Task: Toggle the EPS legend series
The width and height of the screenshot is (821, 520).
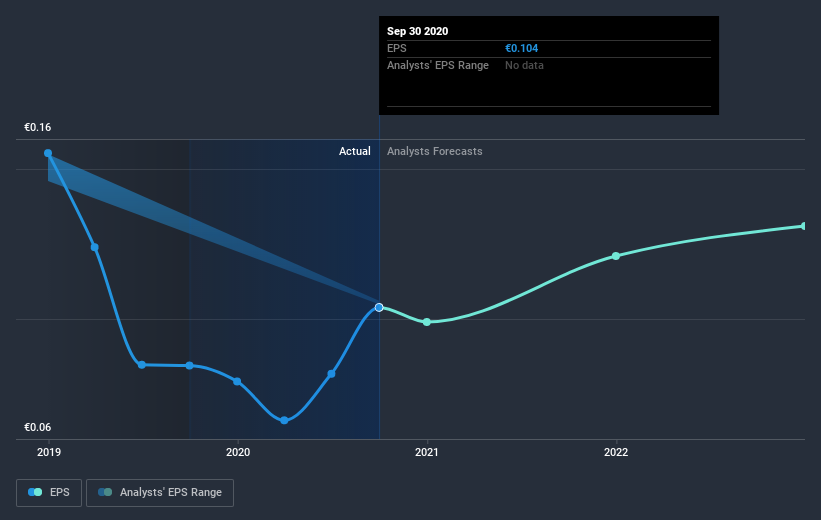Action: (49, 493)
